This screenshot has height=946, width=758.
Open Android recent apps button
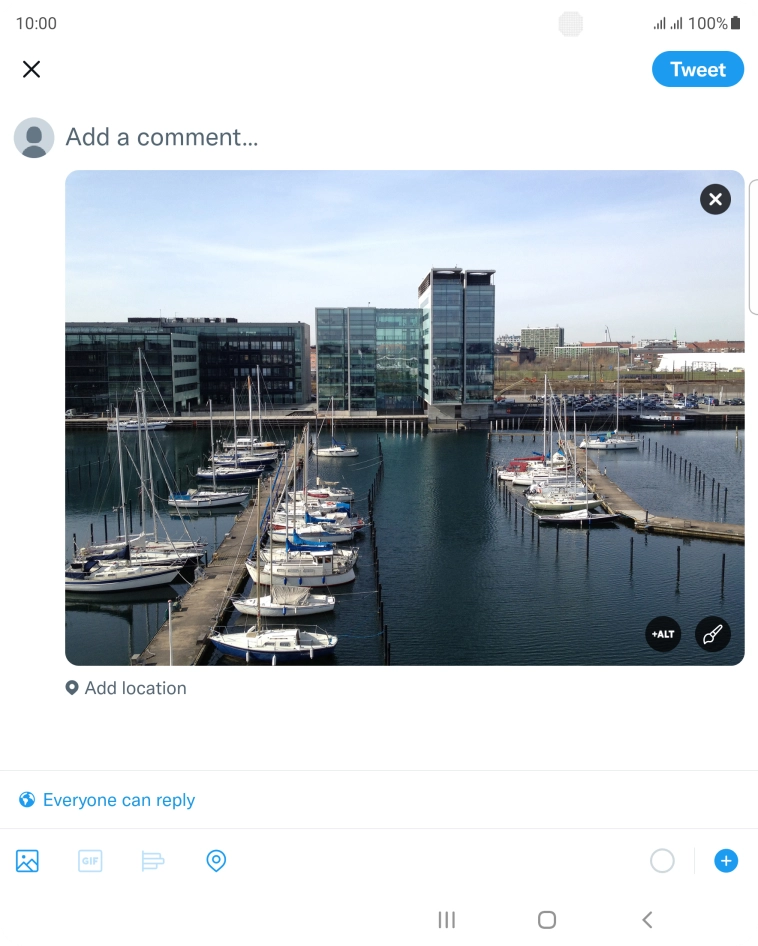(x=447, y=920)
